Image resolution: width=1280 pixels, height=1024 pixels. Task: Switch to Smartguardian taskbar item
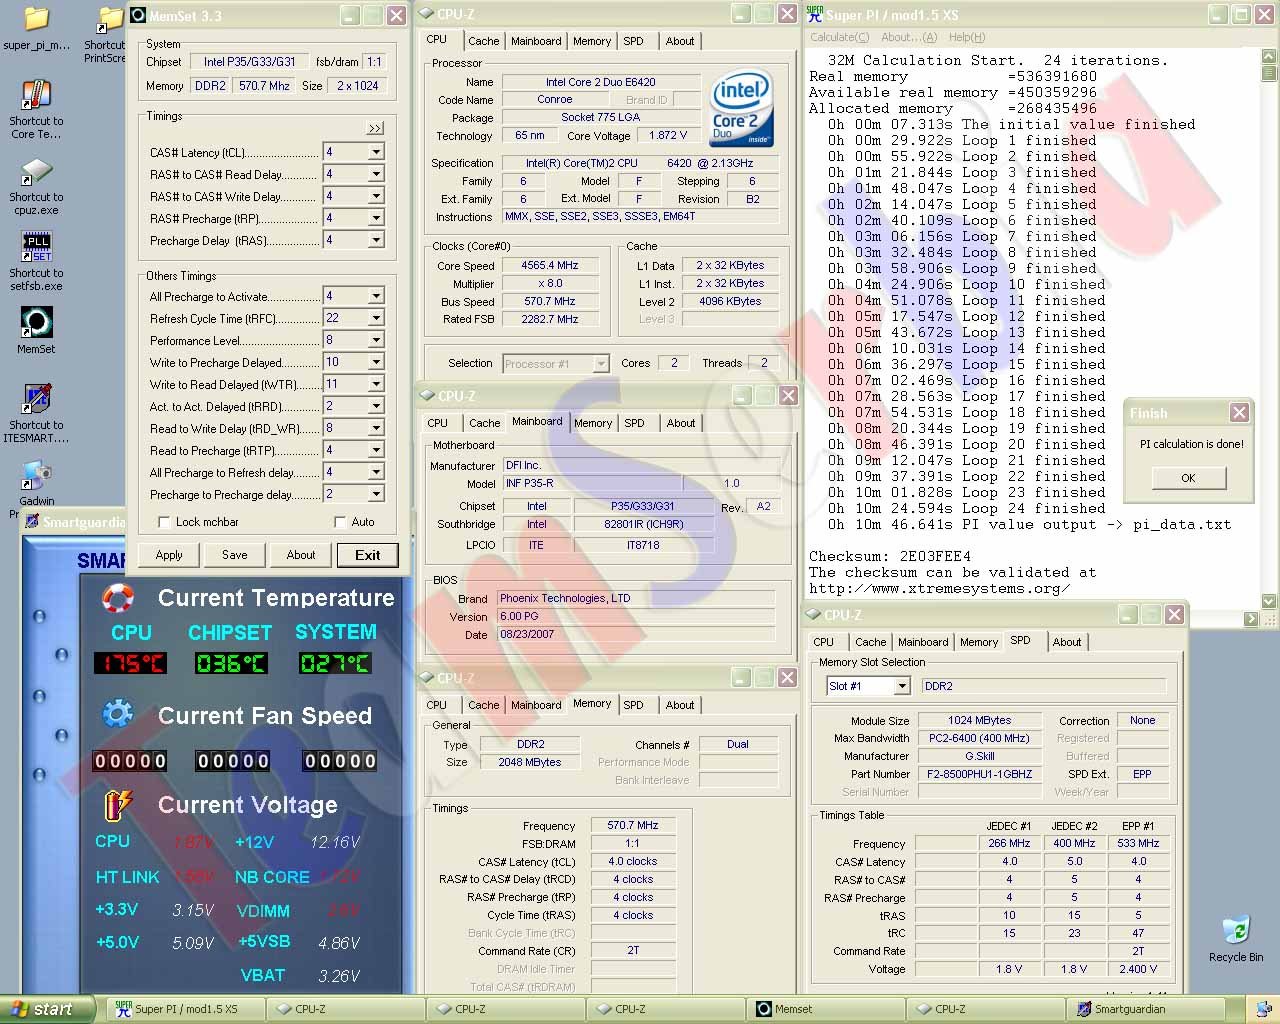1146,1009
